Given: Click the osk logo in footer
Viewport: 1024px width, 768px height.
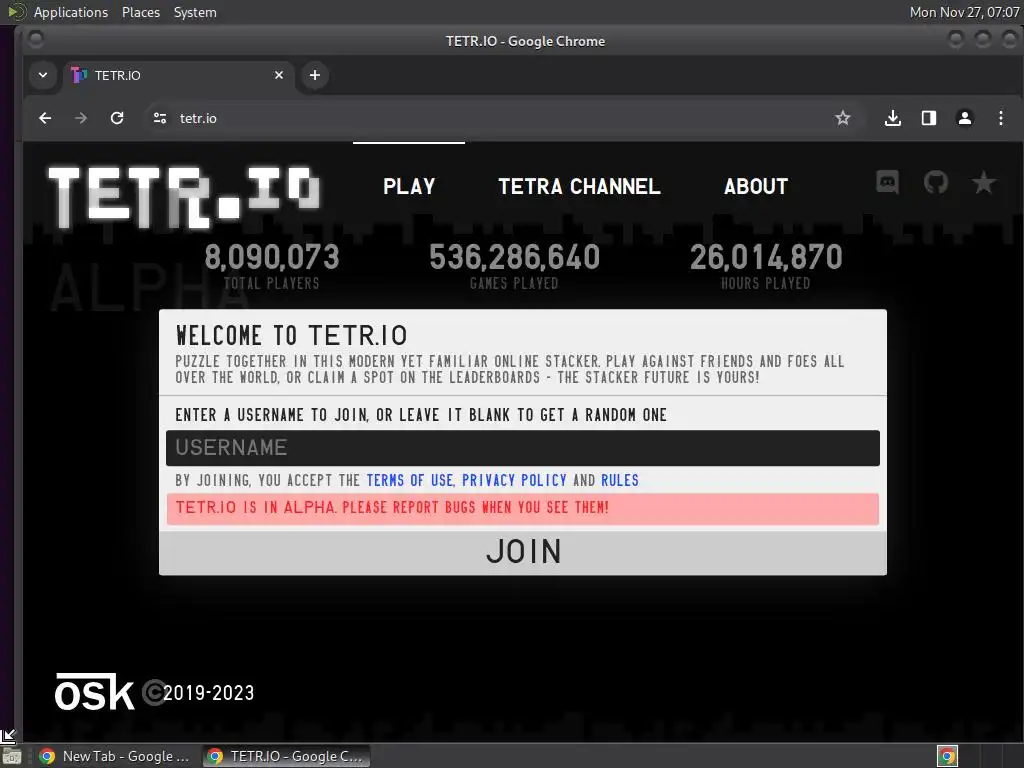Looking at the screenshot, I should [95, 692].
